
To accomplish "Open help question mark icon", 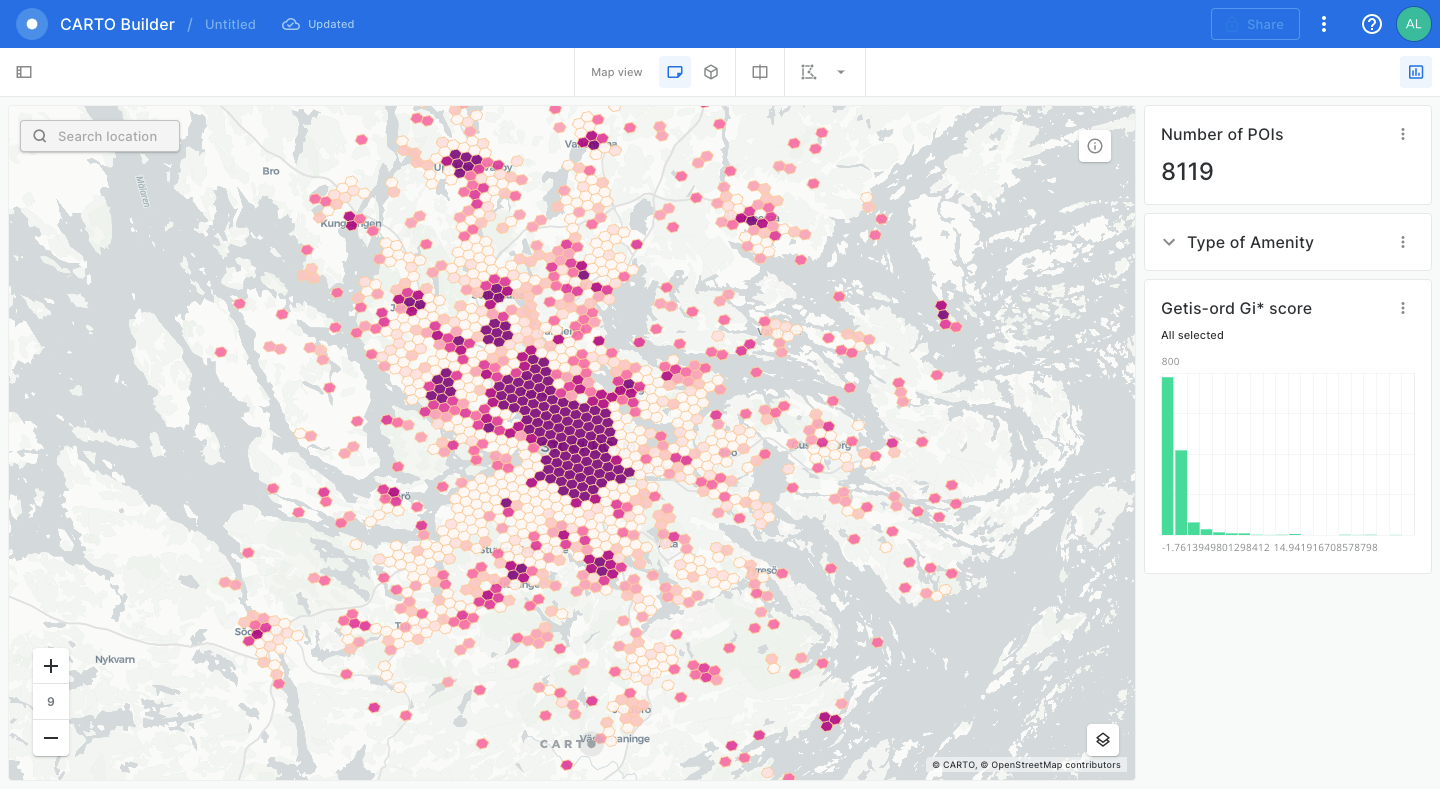I will pos(1372,24).
